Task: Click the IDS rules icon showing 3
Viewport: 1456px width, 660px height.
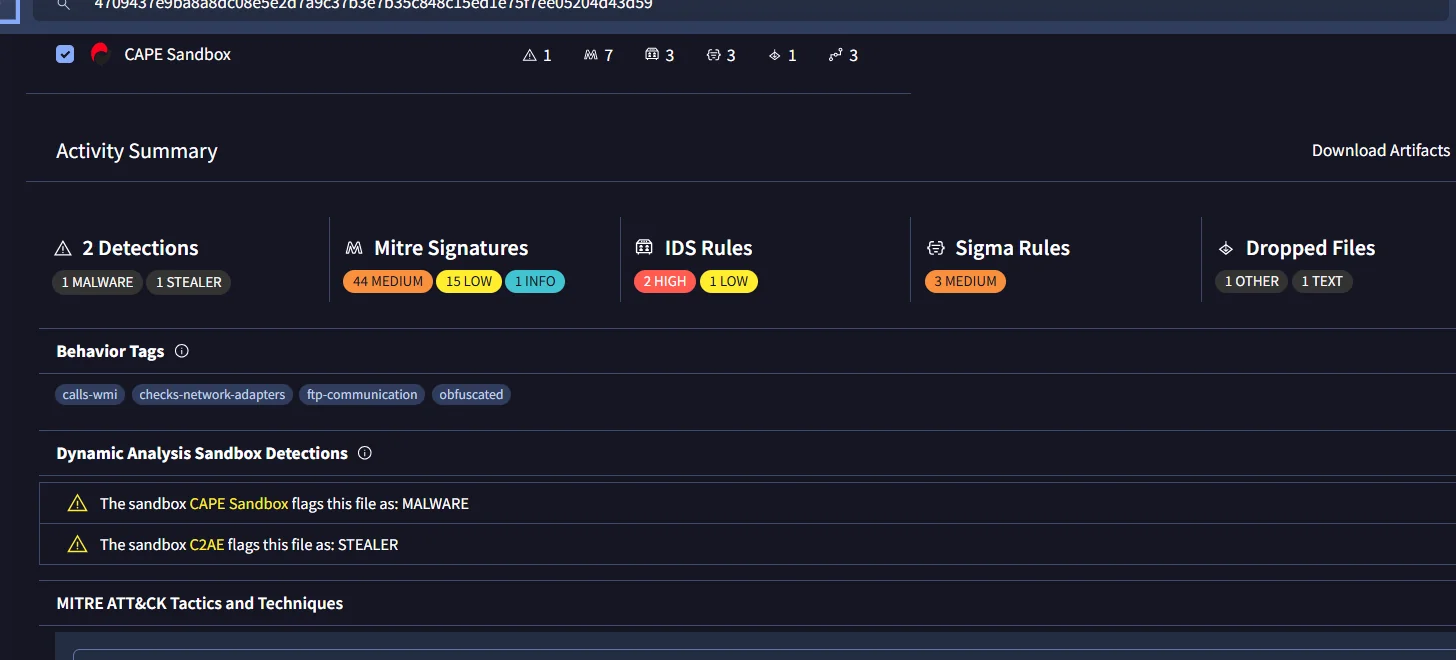Action: coord(652,55)
